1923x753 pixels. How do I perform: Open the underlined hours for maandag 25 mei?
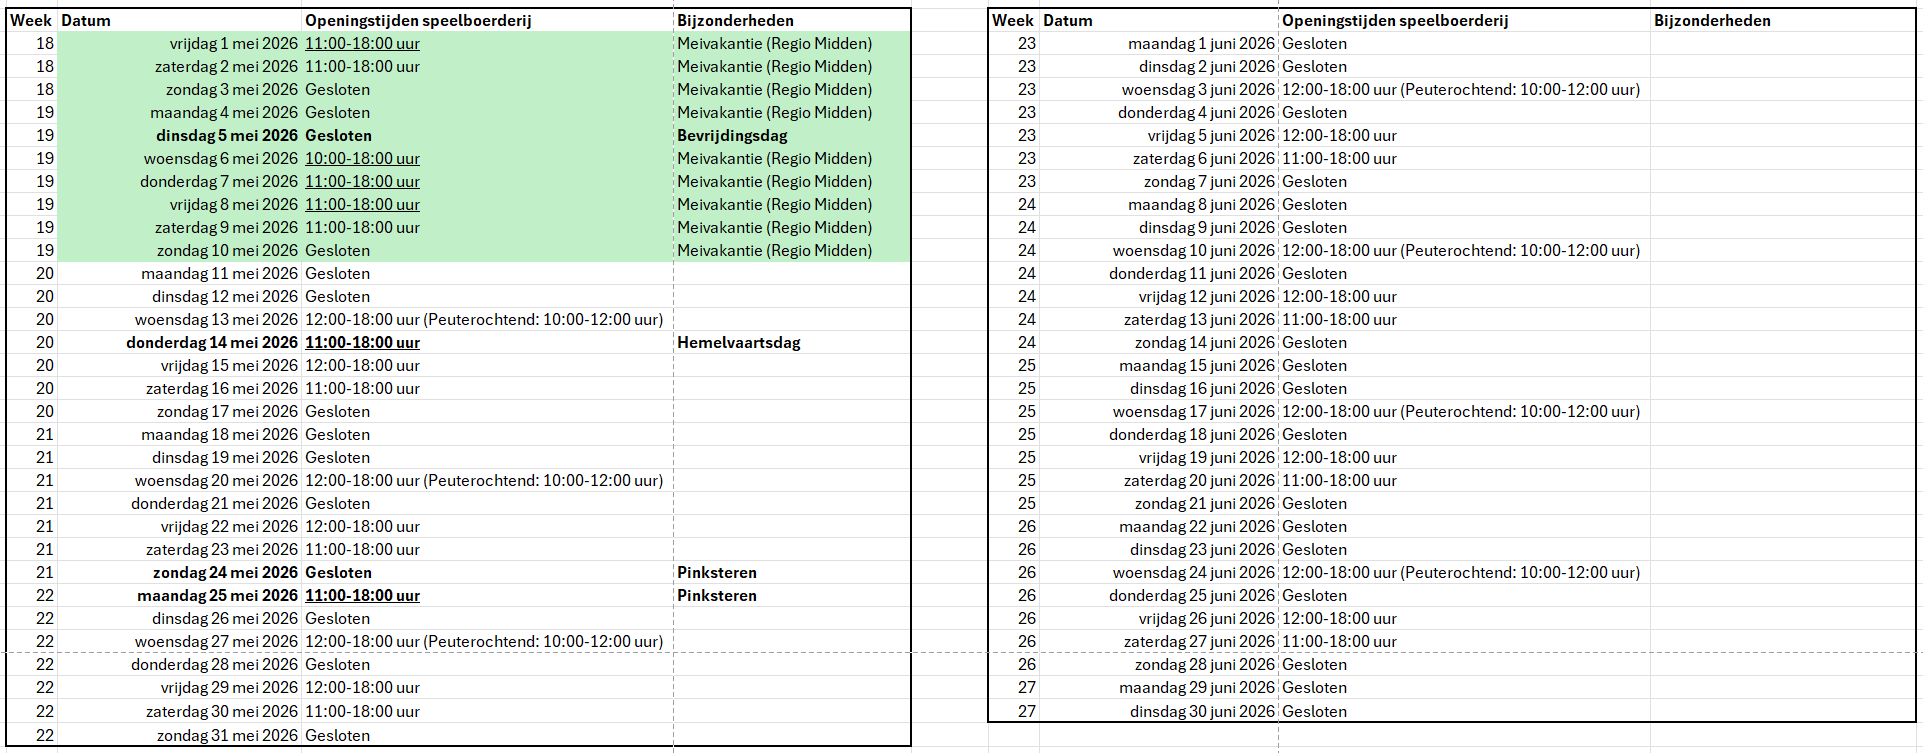[x=362, y=596]
